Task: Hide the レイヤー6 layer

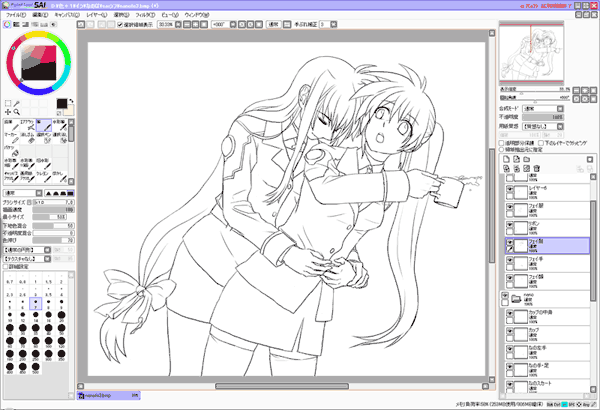Action: click(509, 189)
